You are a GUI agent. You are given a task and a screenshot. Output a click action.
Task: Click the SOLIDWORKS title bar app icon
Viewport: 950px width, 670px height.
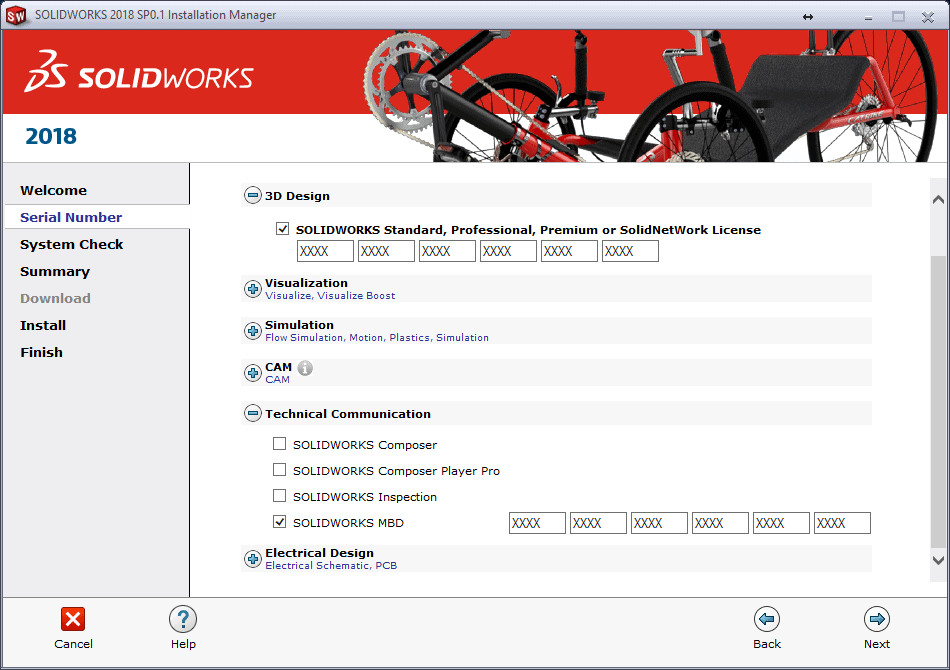[17, 15]
